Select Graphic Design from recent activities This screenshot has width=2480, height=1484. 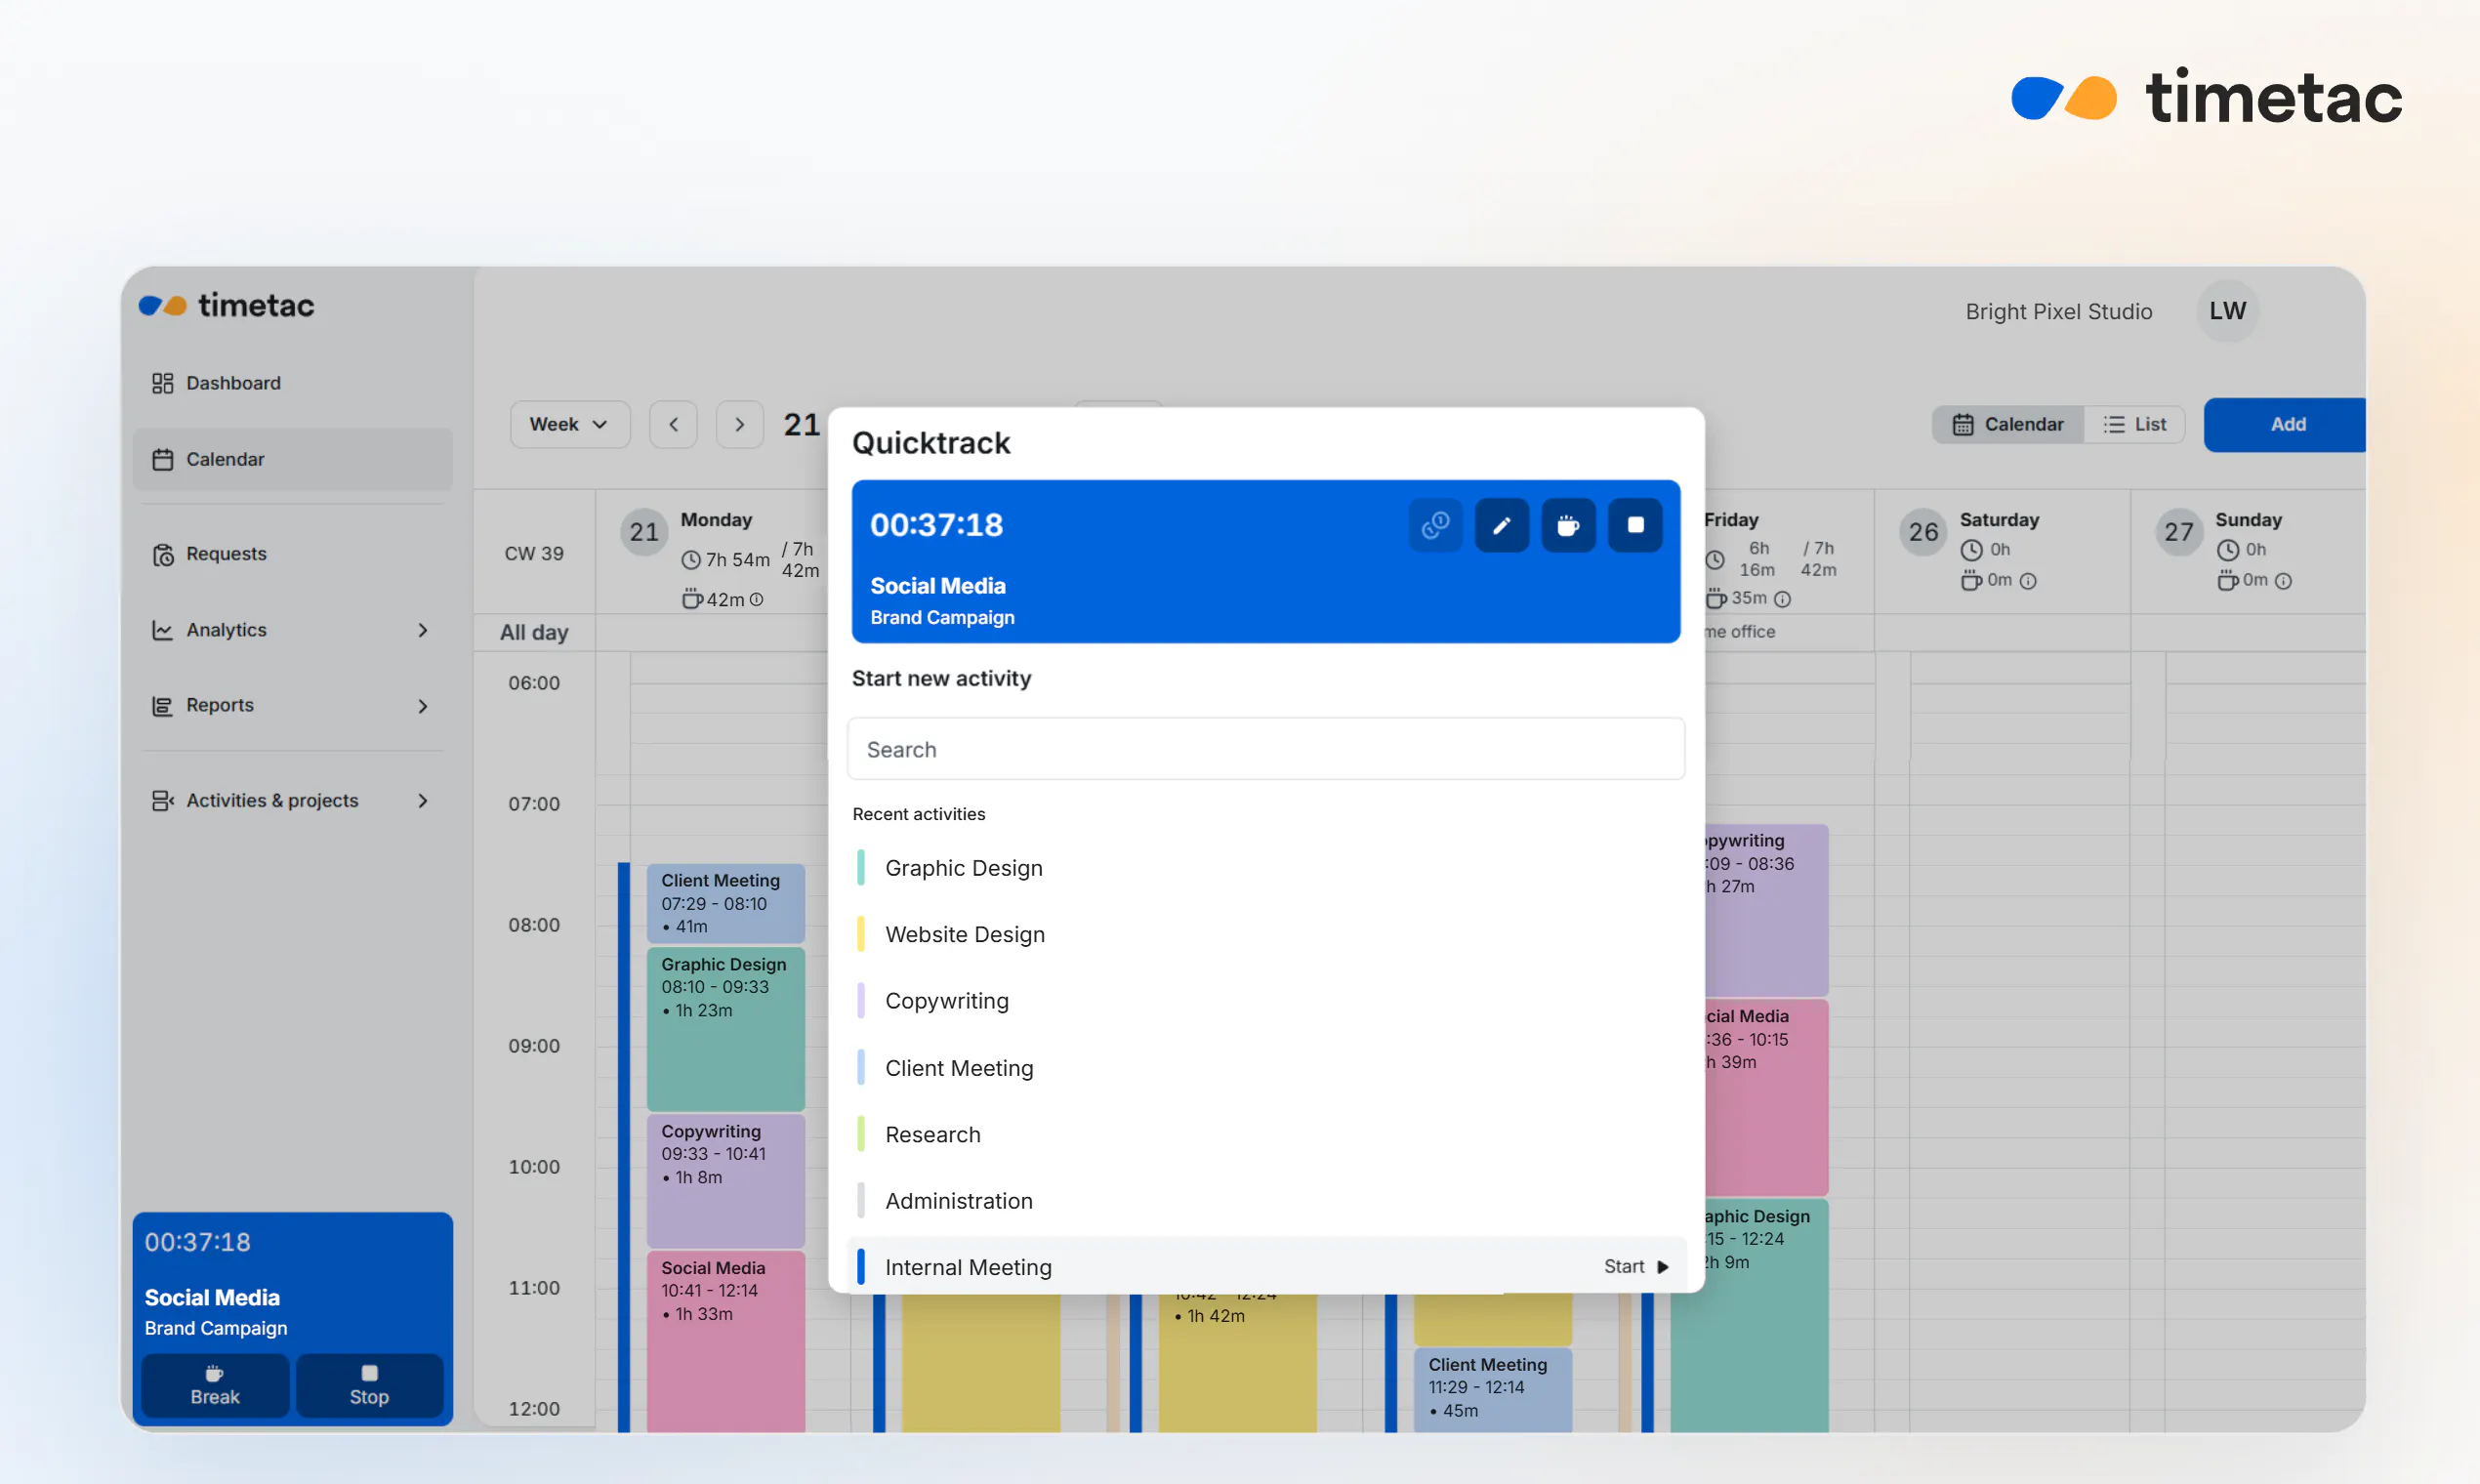[1265, 868]
